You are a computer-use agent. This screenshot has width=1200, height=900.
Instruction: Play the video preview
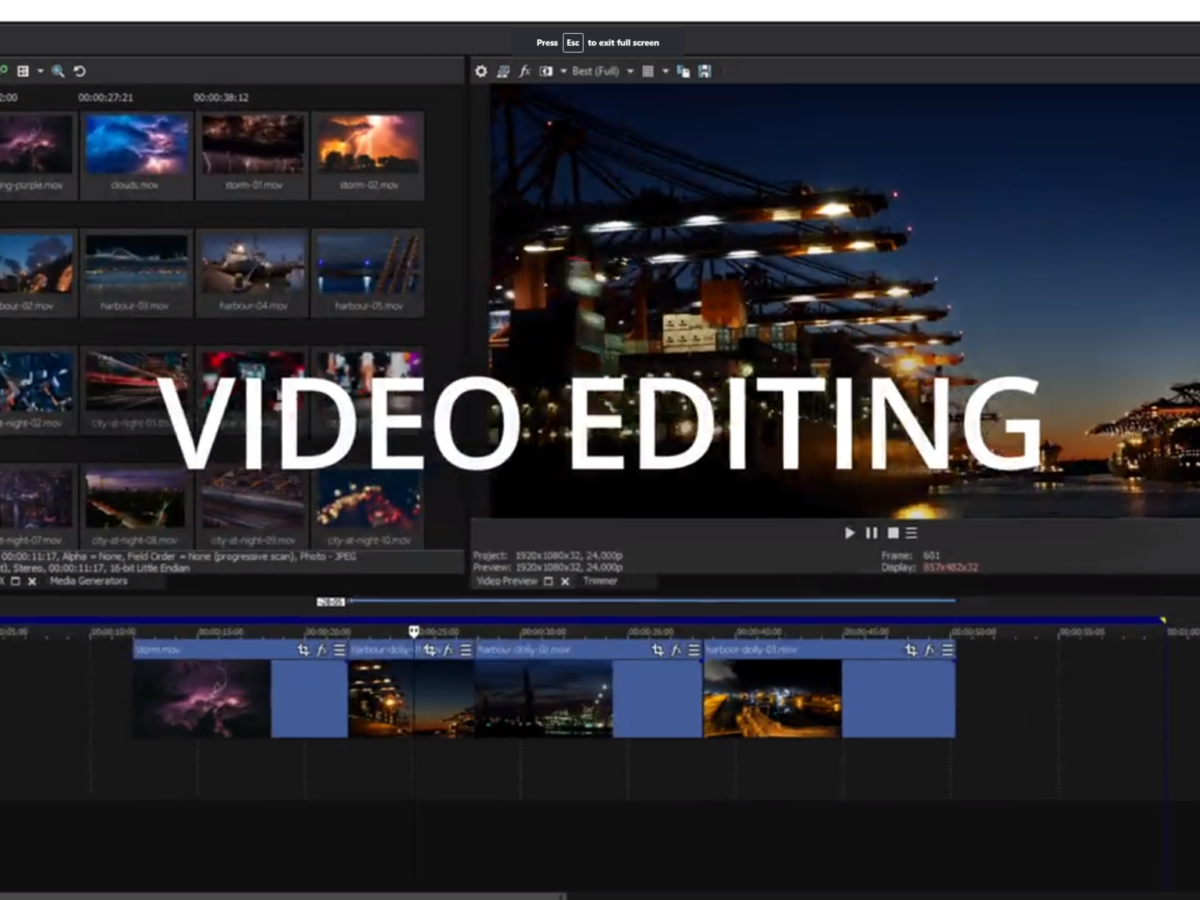point(850,533)
